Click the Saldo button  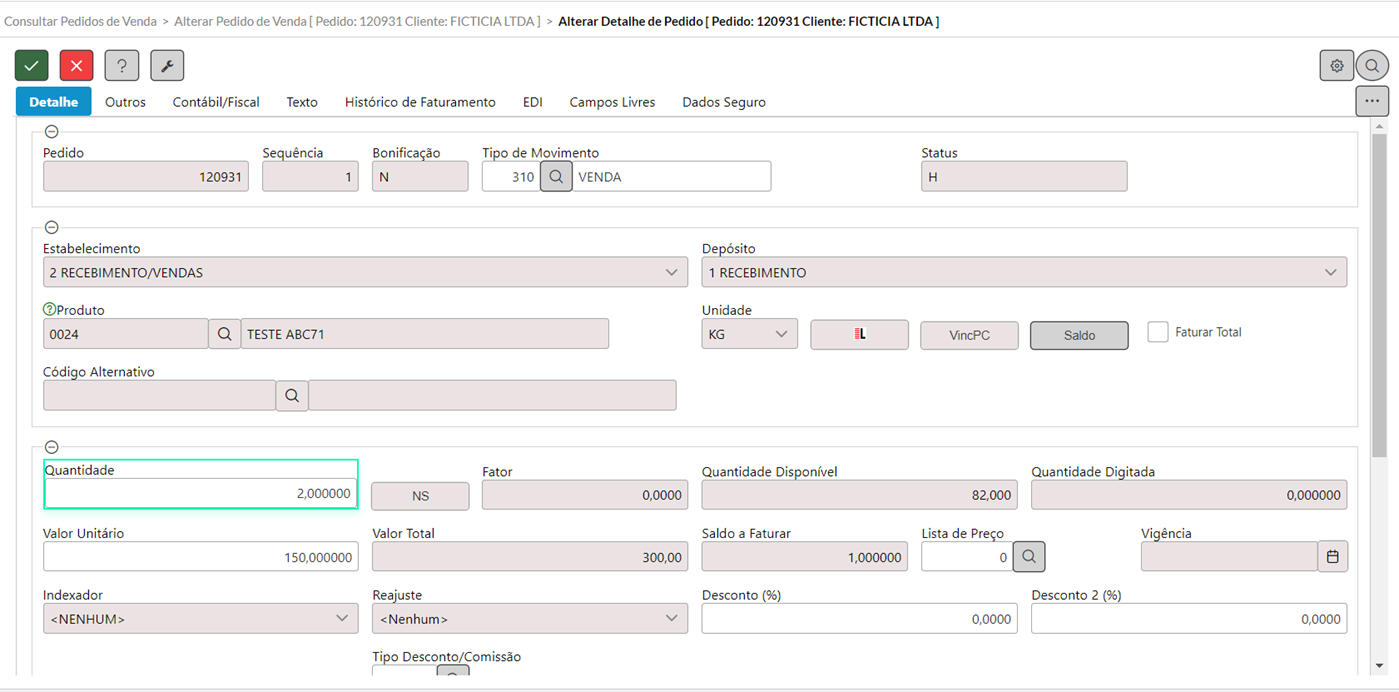(x=1079, y=336)
